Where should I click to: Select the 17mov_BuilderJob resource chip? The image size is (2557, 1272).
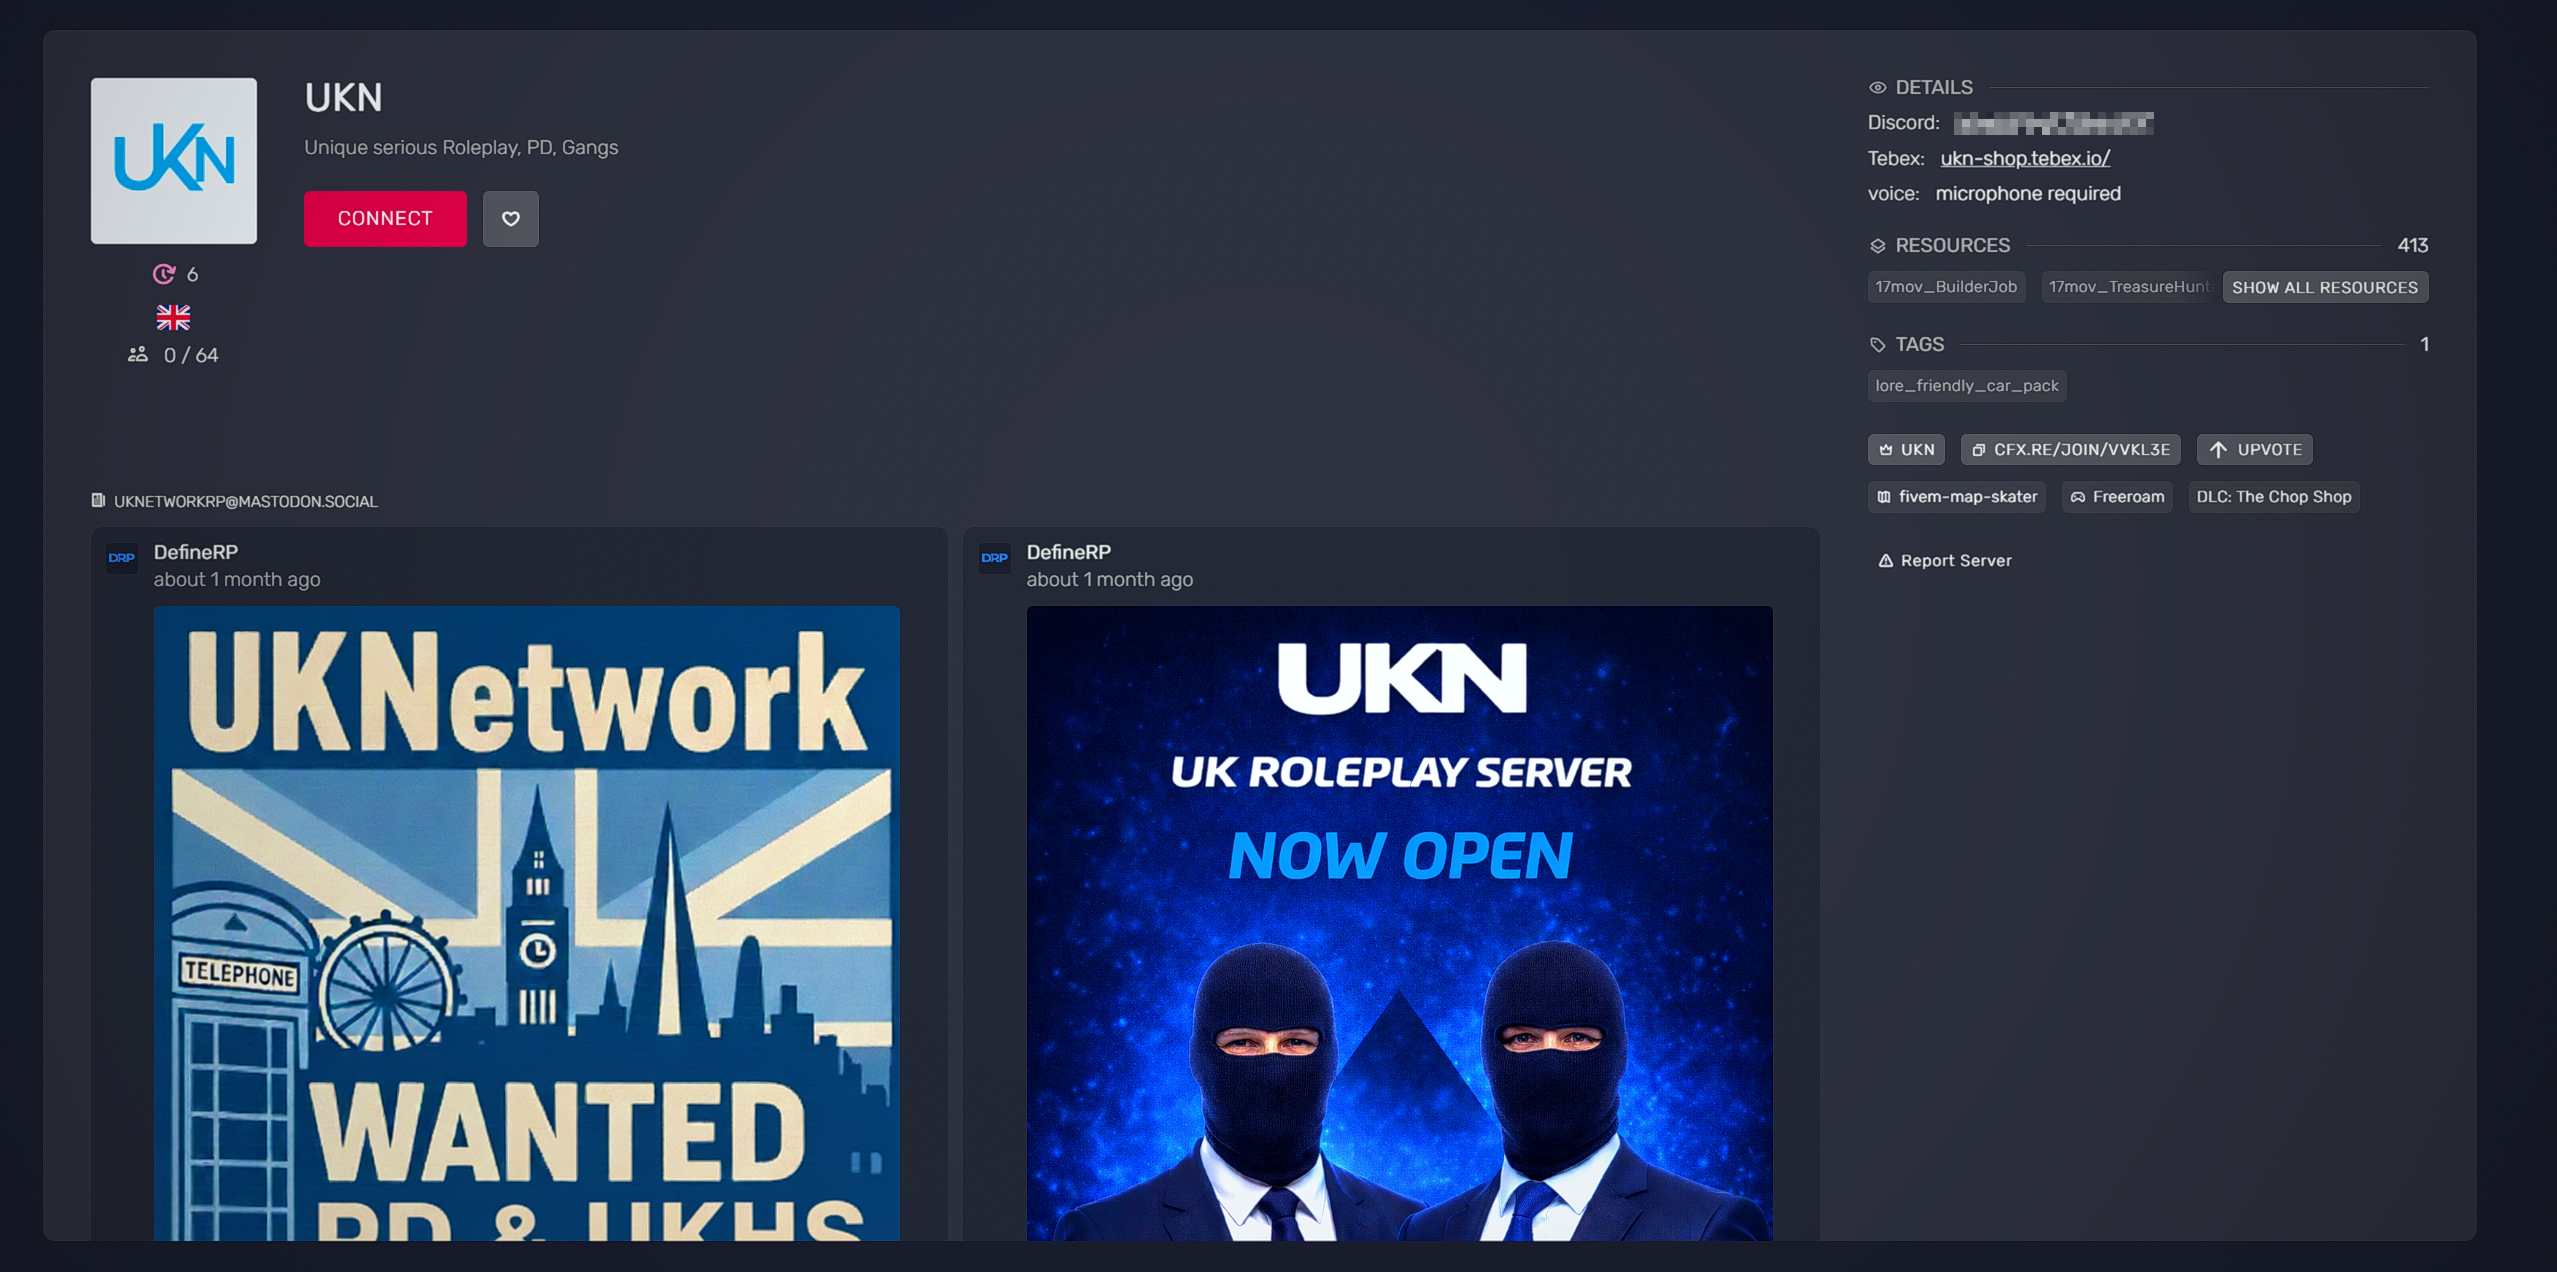(x=1945, y=287)
